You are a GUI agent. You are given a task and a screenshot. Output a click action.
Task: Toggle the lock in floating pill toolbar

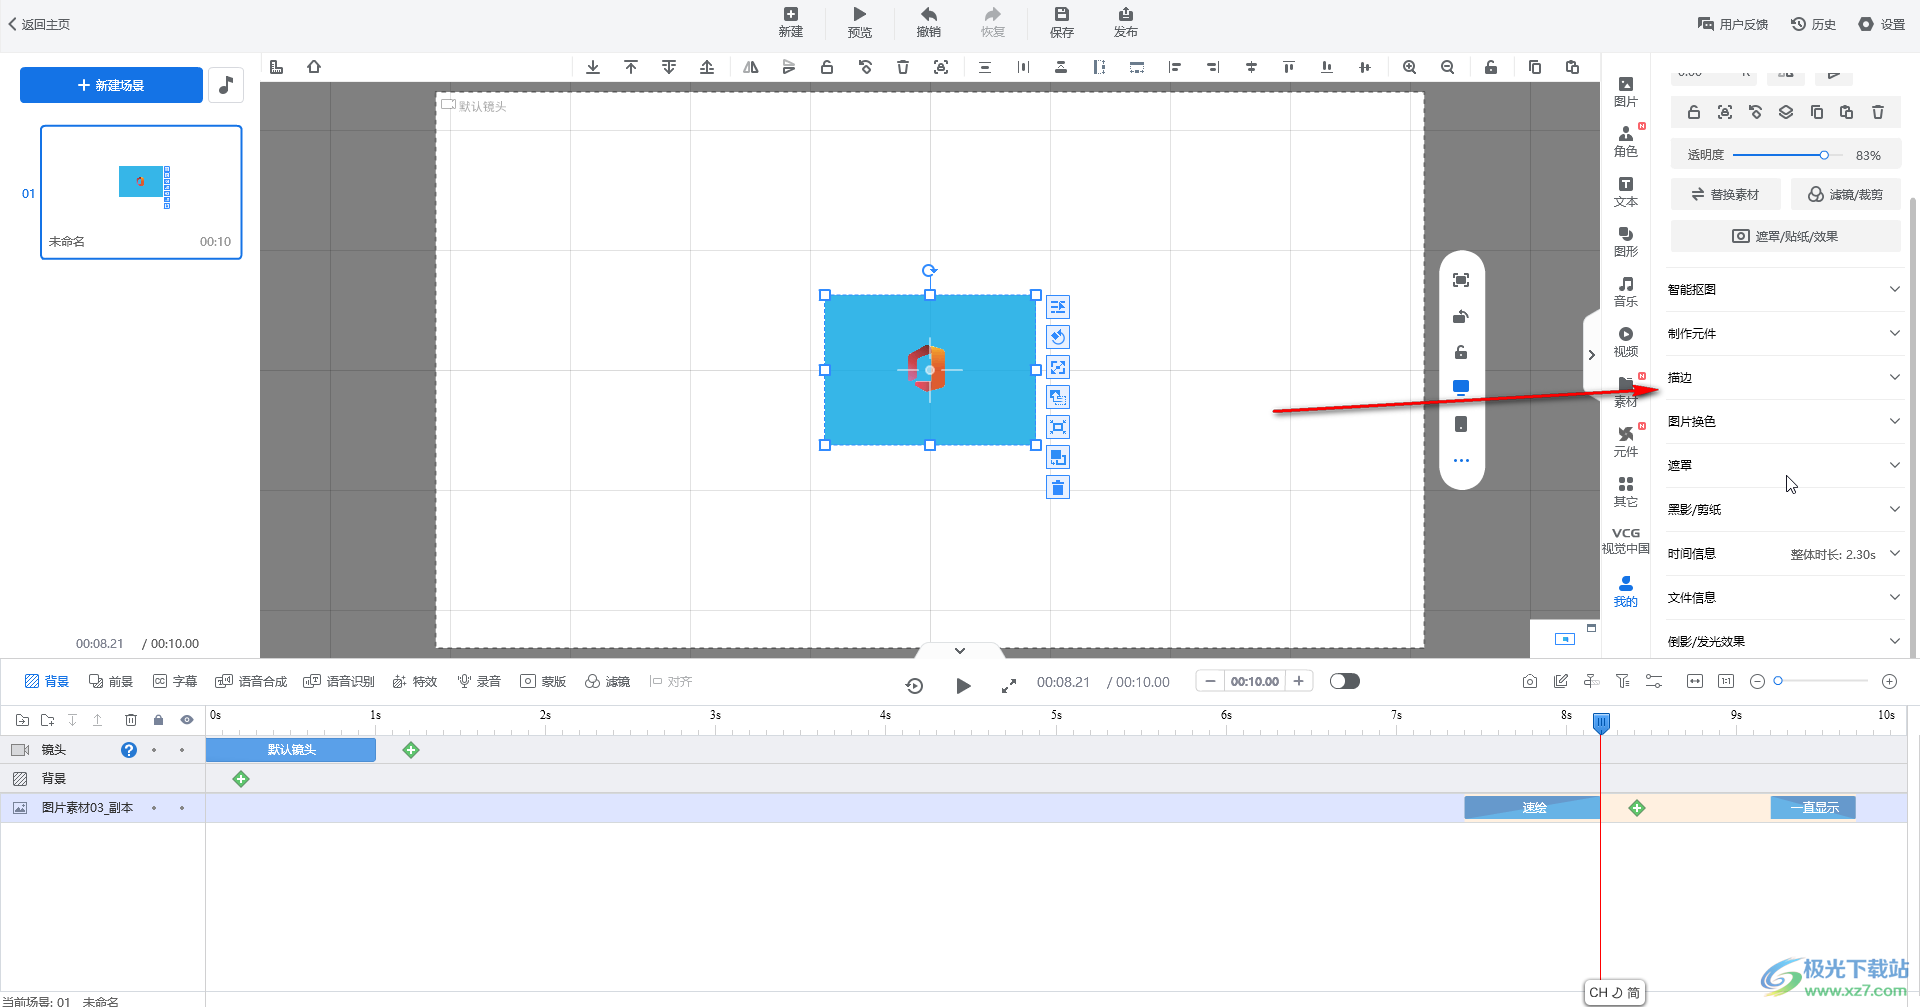tap(1461, 352)
